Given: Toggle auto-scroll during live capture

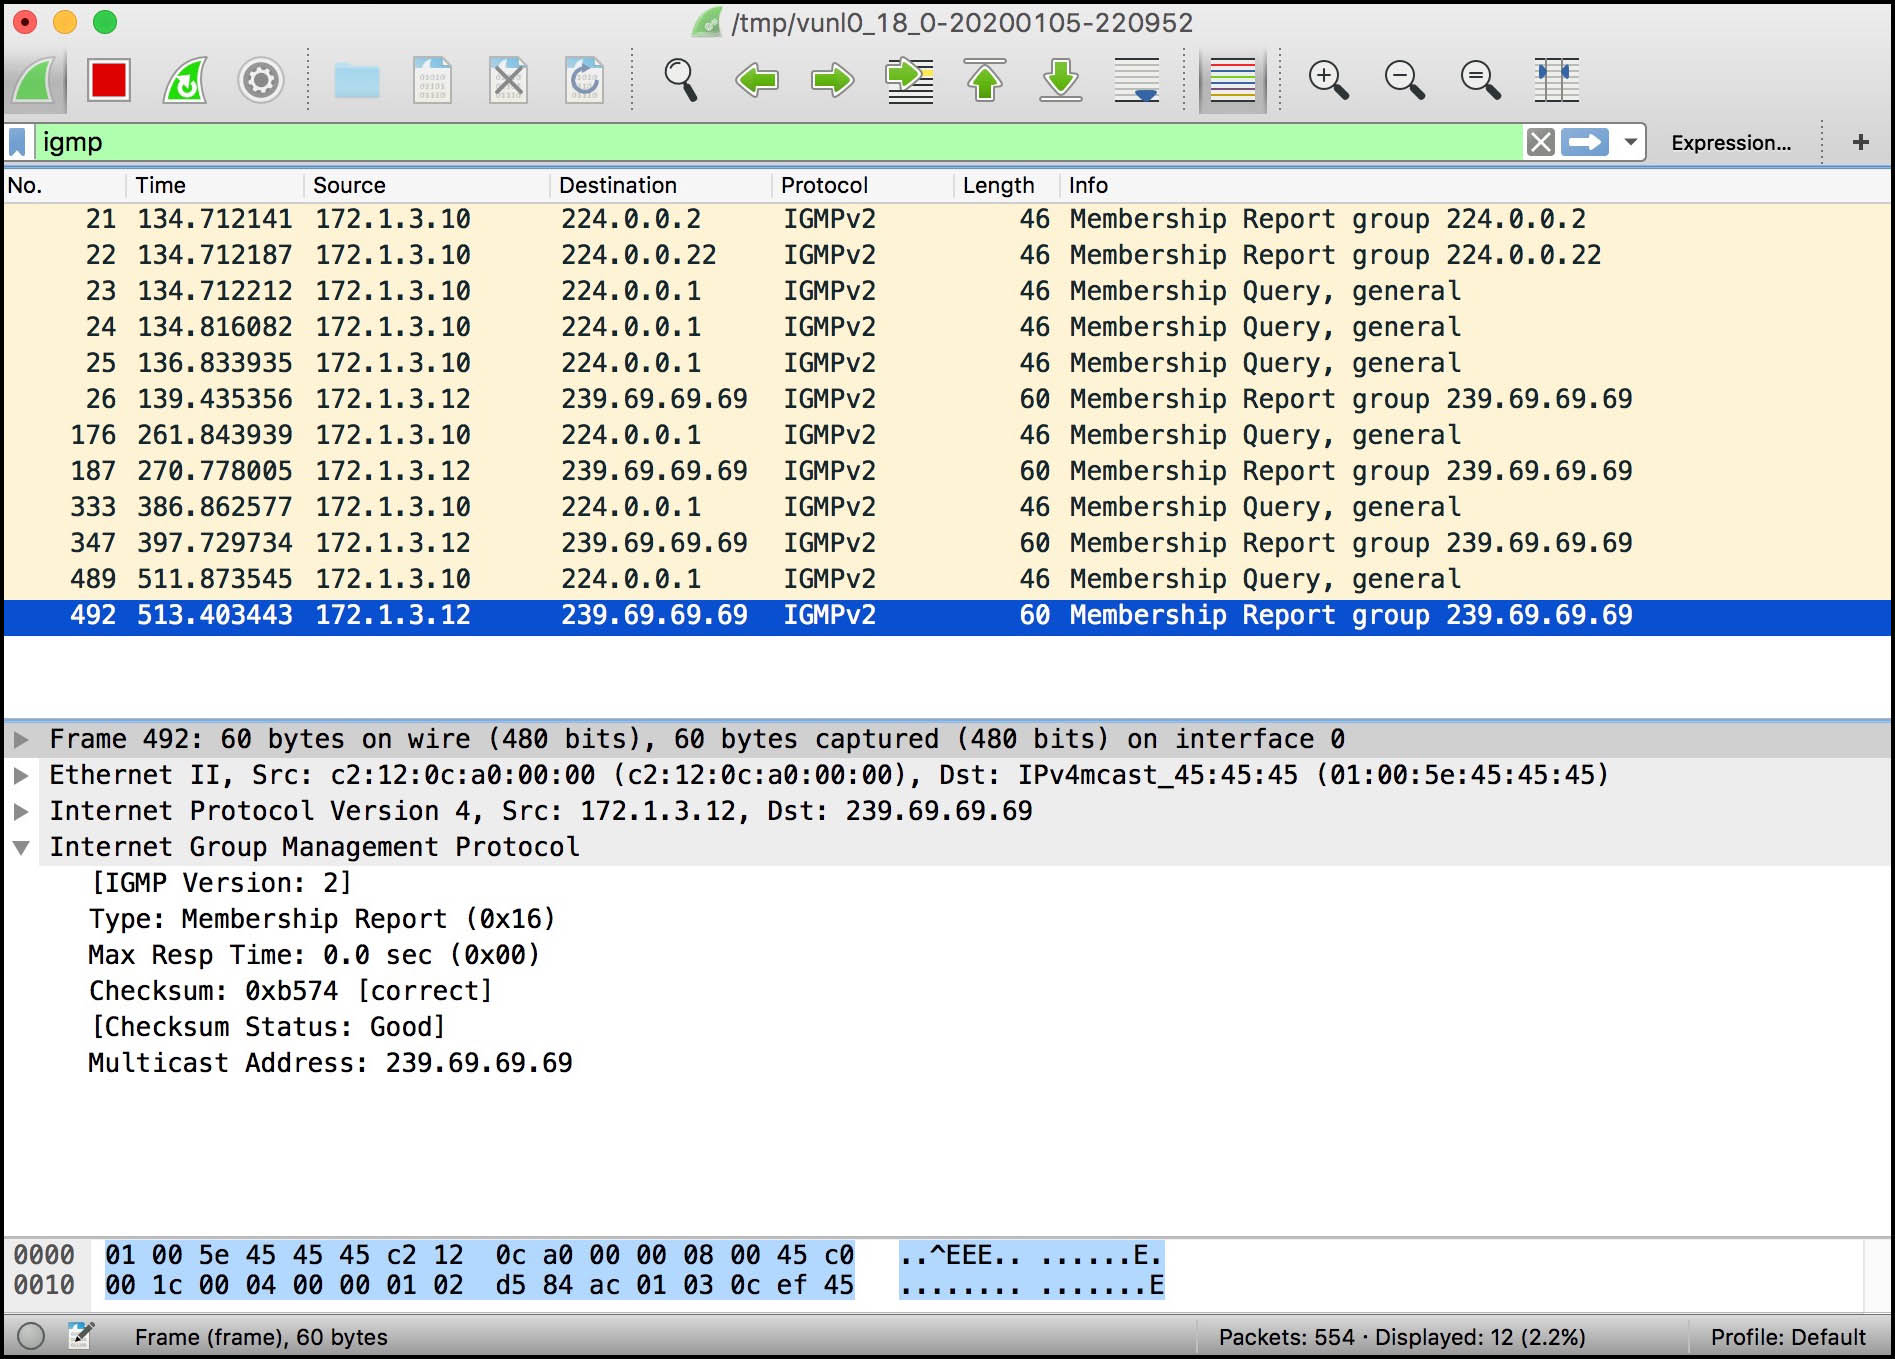Looking at the screenshot, I should tap(1137, 80).
